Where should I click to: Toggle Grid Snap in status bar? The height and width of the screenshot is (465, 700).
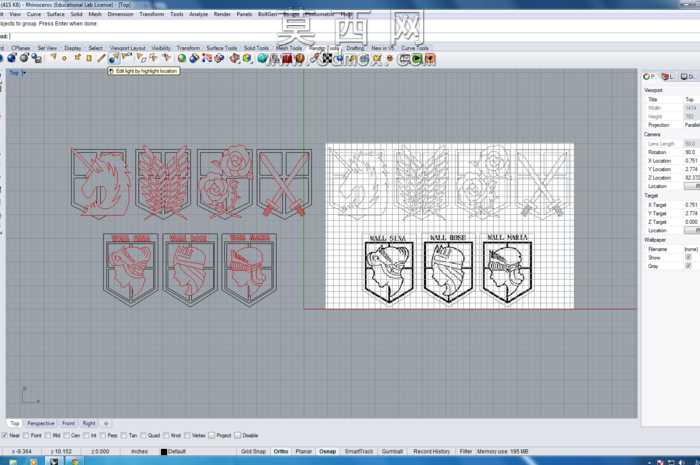click(253, 452)
